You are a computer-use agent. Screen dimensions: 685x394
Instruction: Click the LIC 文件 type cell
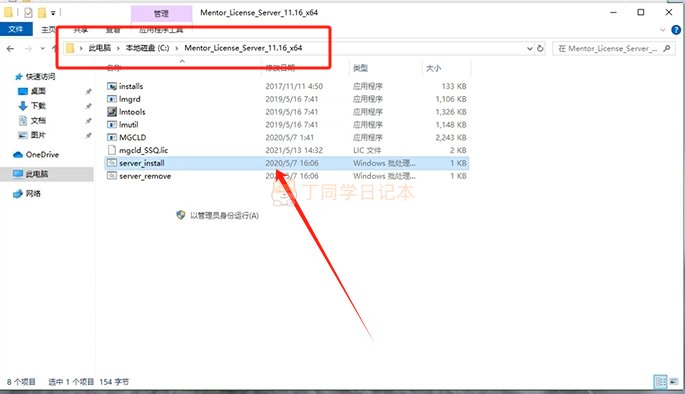pyautogui.click(x=367, y=150)
